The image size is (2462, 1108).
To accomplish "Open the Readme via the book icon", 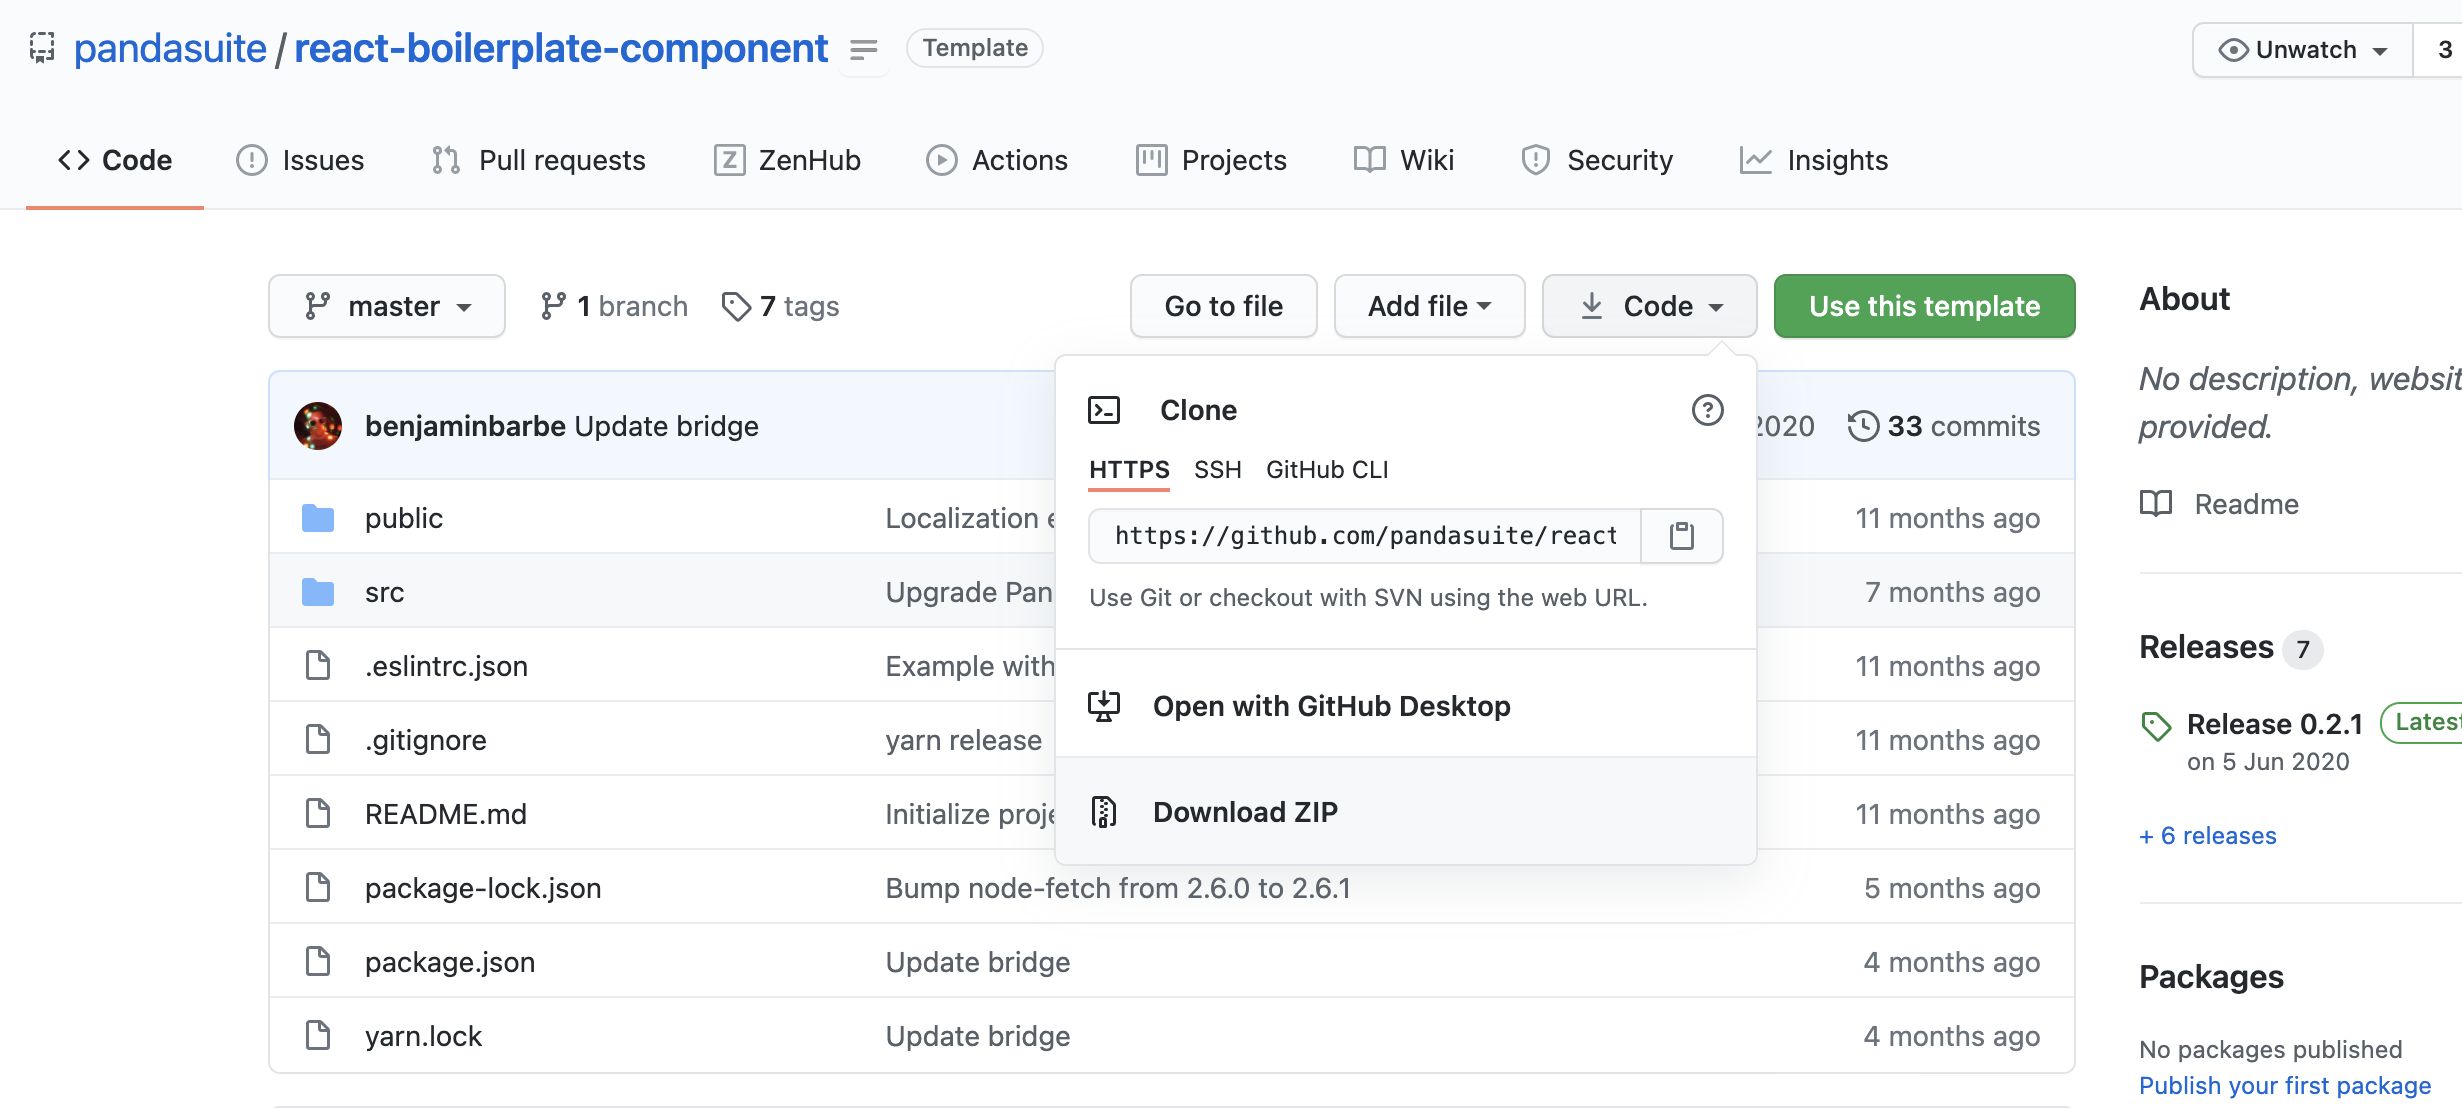I will 2156,504.
